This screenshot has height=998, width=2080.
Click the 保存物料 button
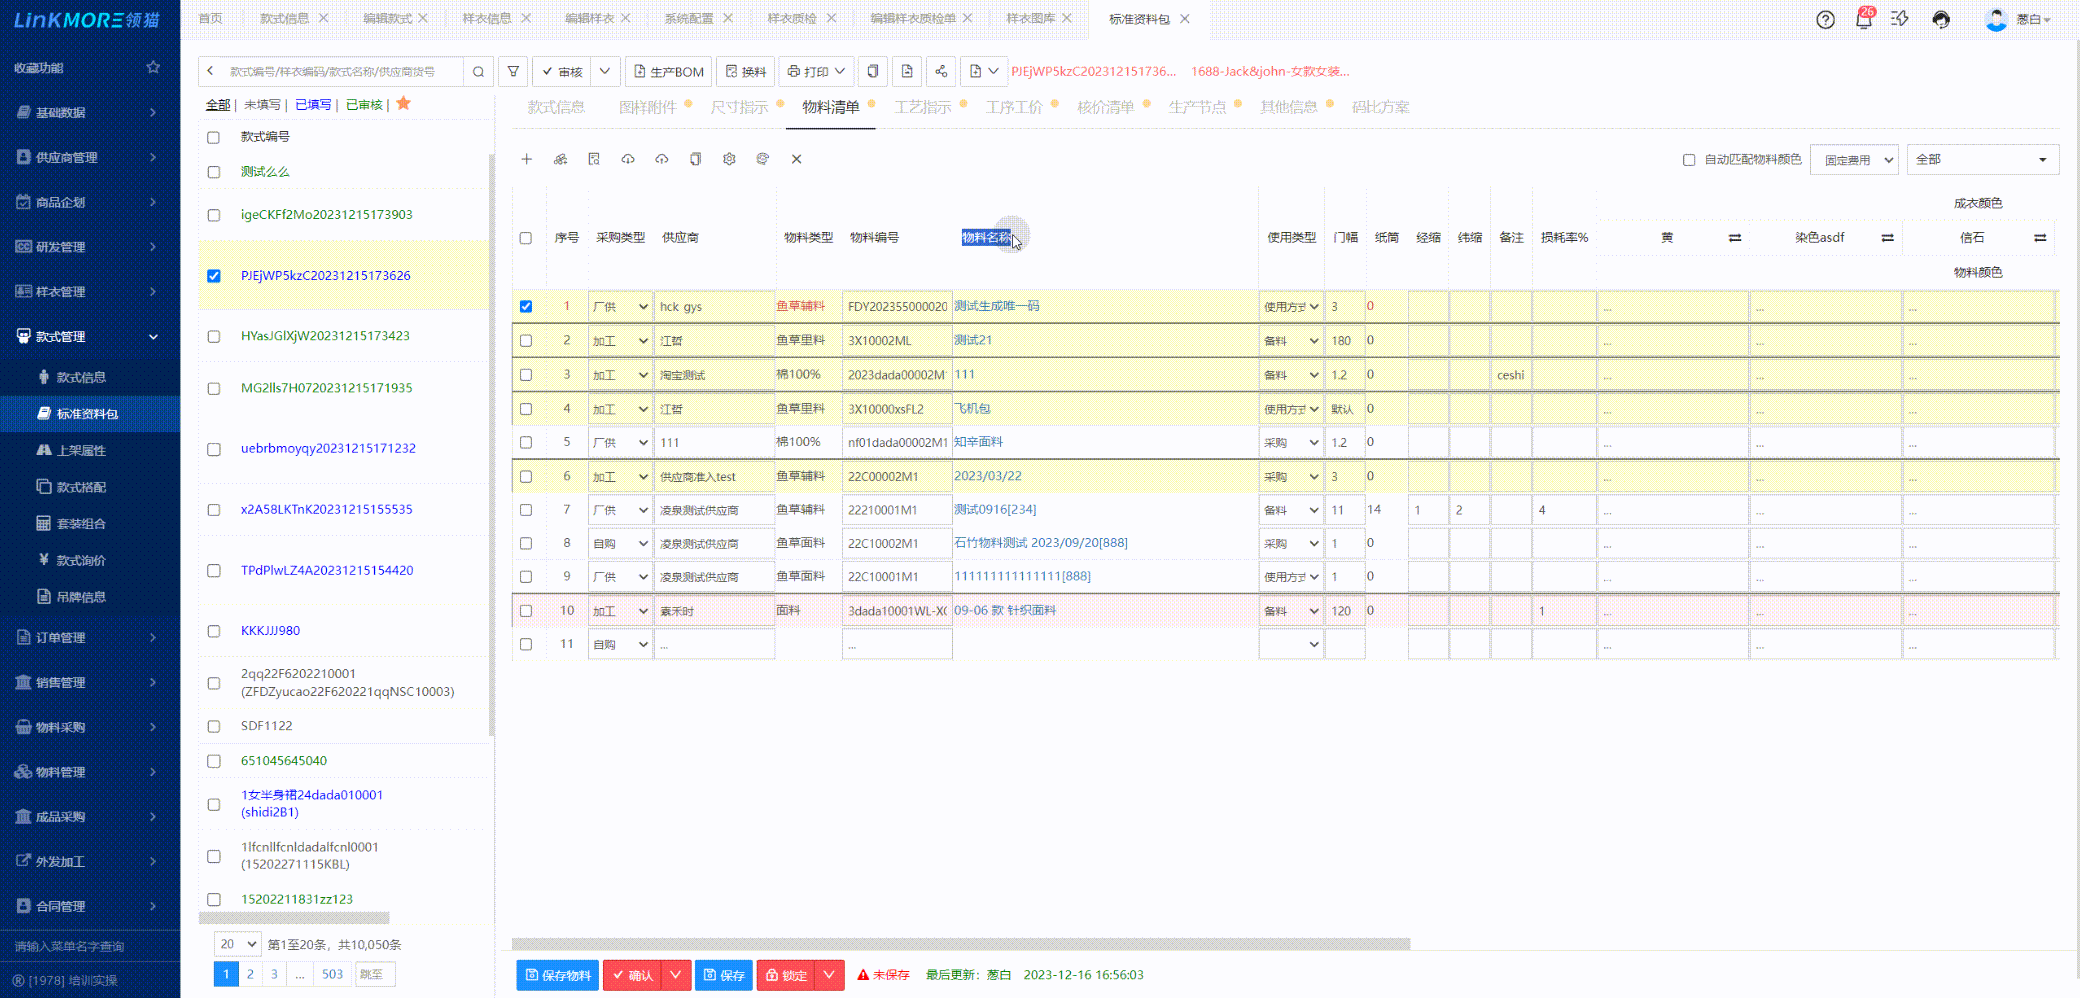pyautogui.click(x=557, y=975)
